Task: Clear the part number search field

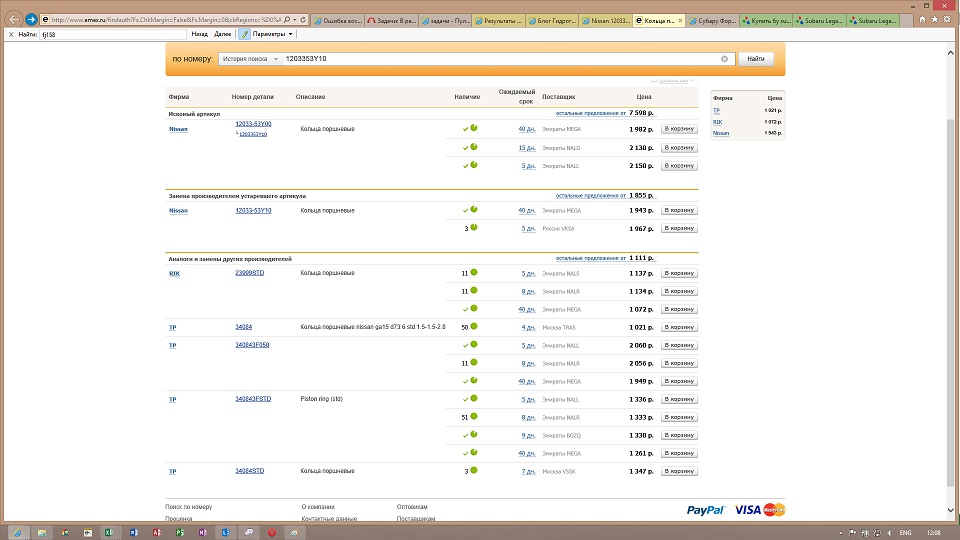Action: [724, 59]
